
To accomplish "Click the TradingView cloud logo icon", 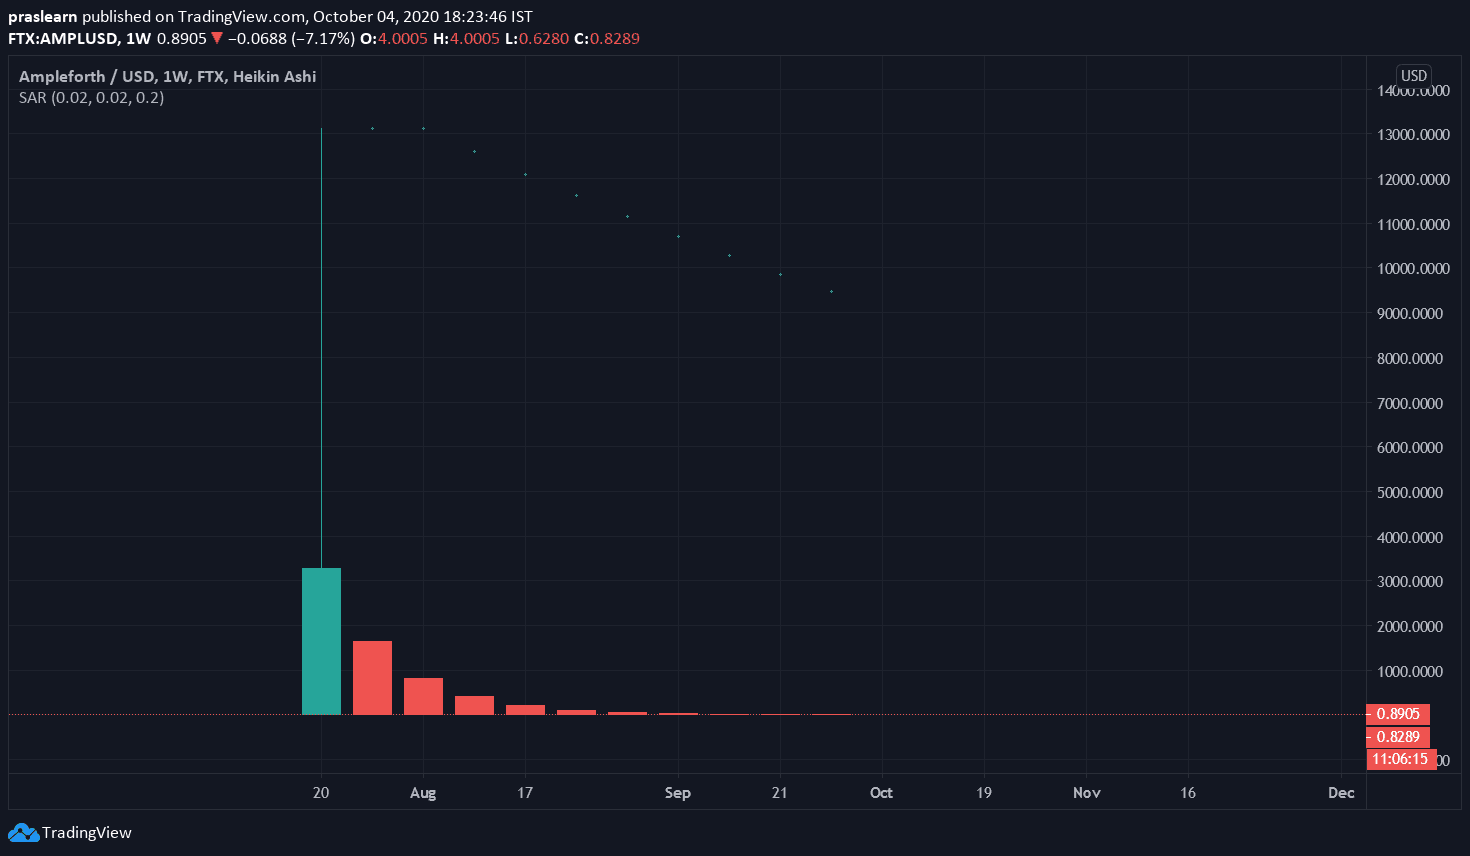I will pyautogui.click(x=23, y=832).
